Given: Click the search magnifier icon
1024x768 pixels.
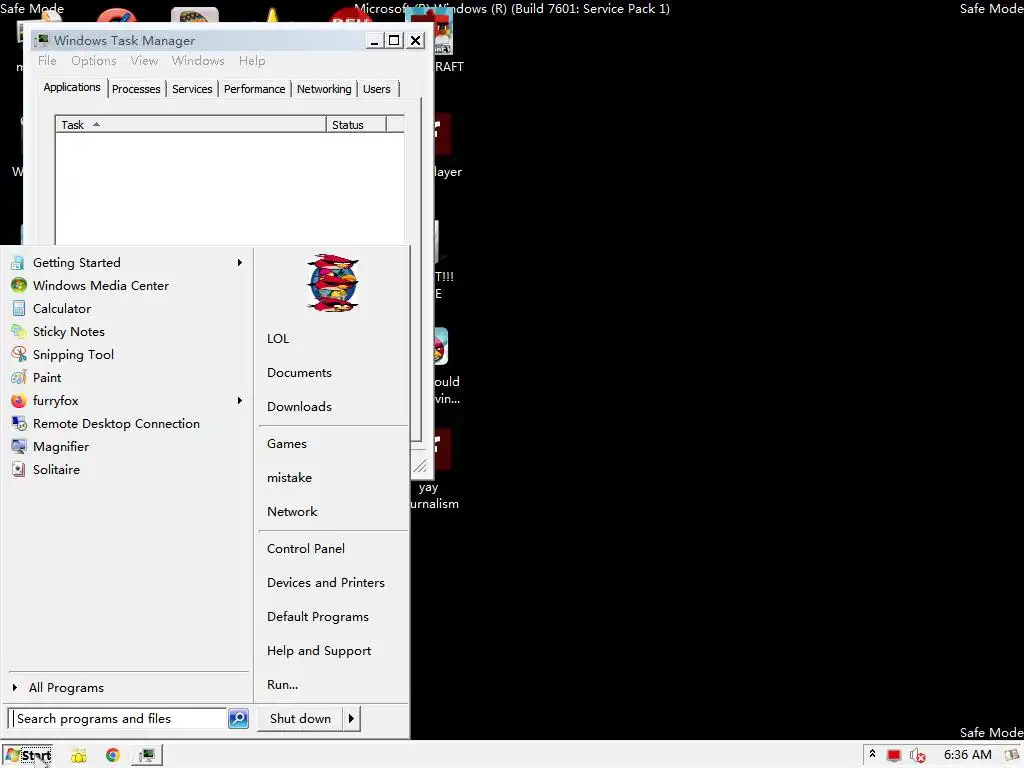Looking at the screenshot, I should coord(238,718).
